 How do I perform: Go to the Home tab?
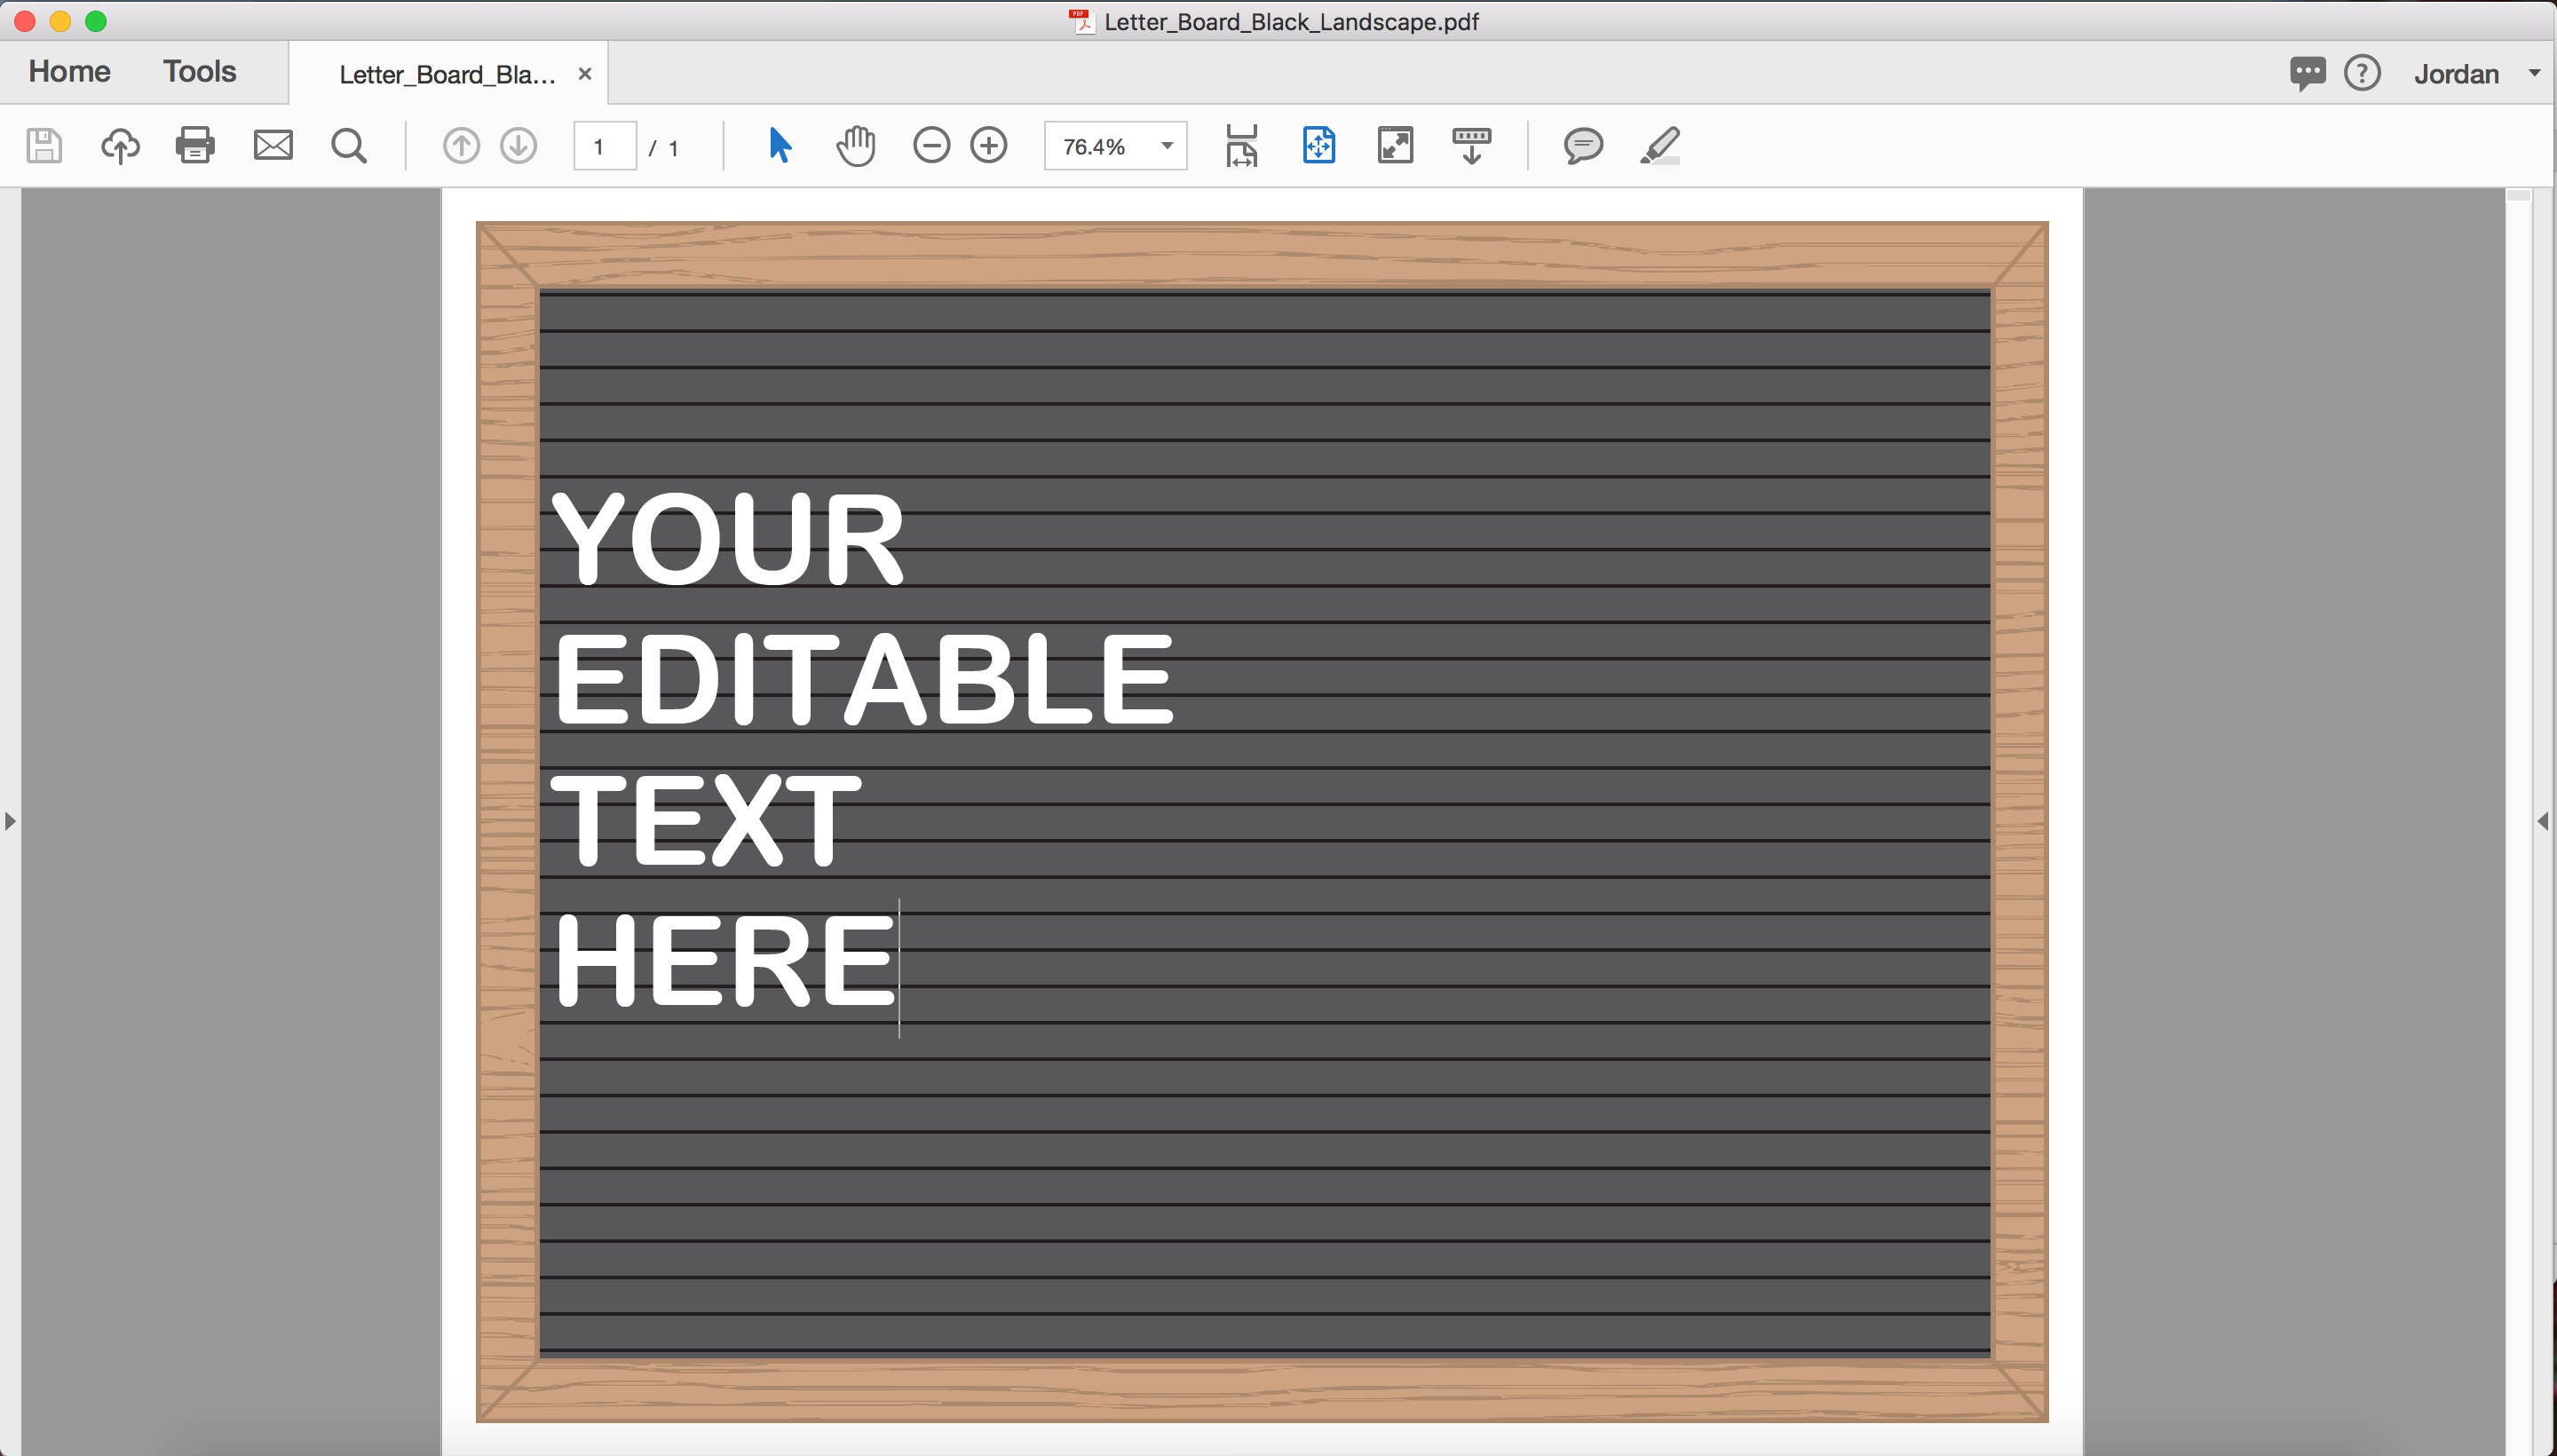(68, 70)
